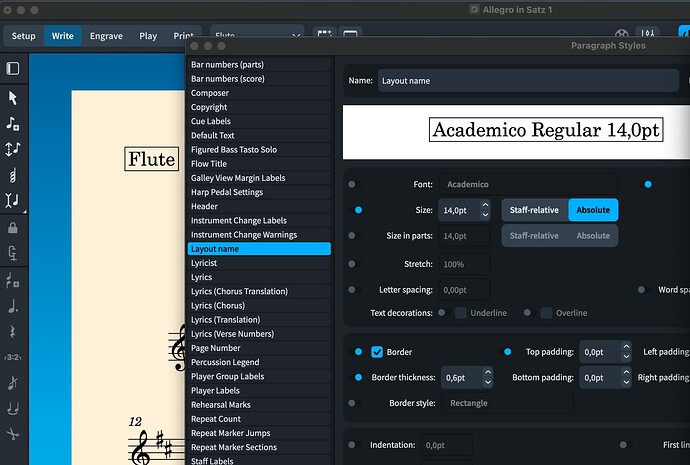The width and height of the screenshot is (690, 465).
Task: Click the Border thickness stepper arrows
Action: [x=488, y=377]
